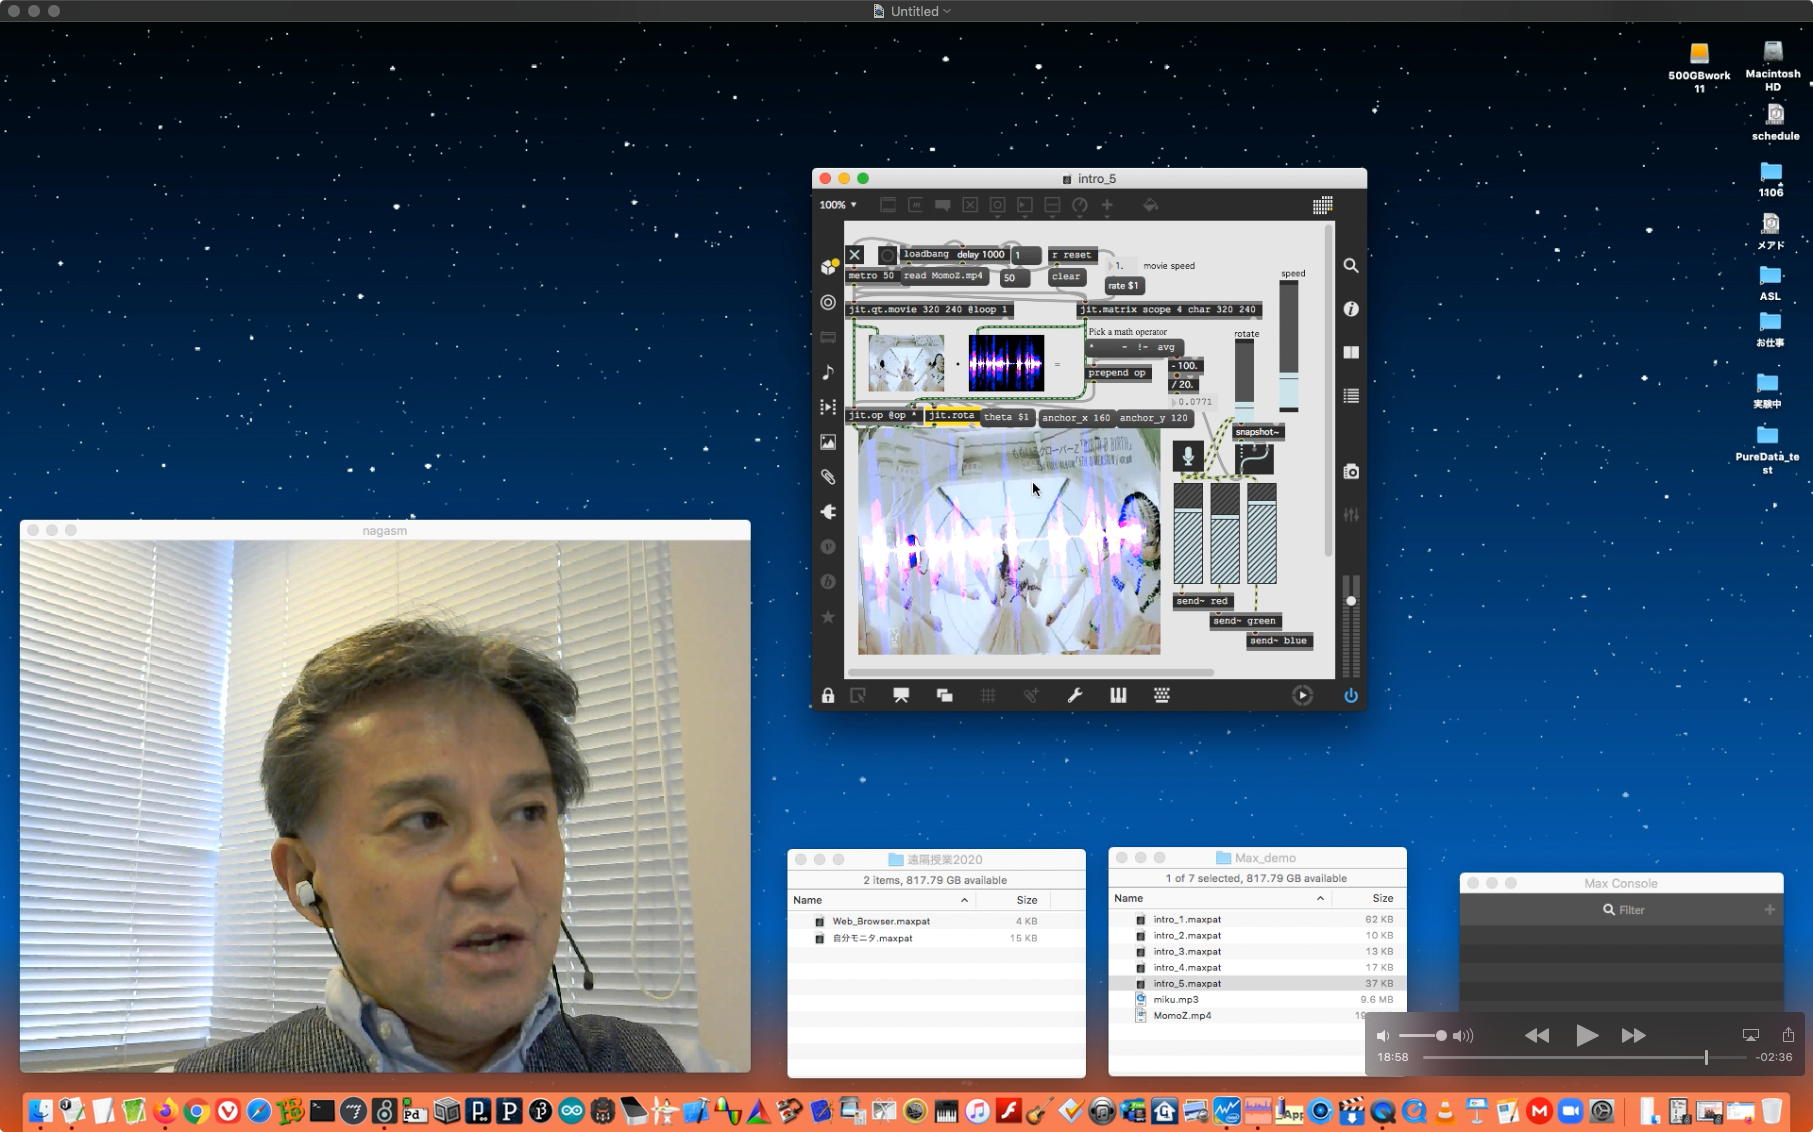Image resolution: width=1813 pixels, height=1132 pixels.
Task: Enter presentation mode in bottom toolbar
Action: [901, 696]
